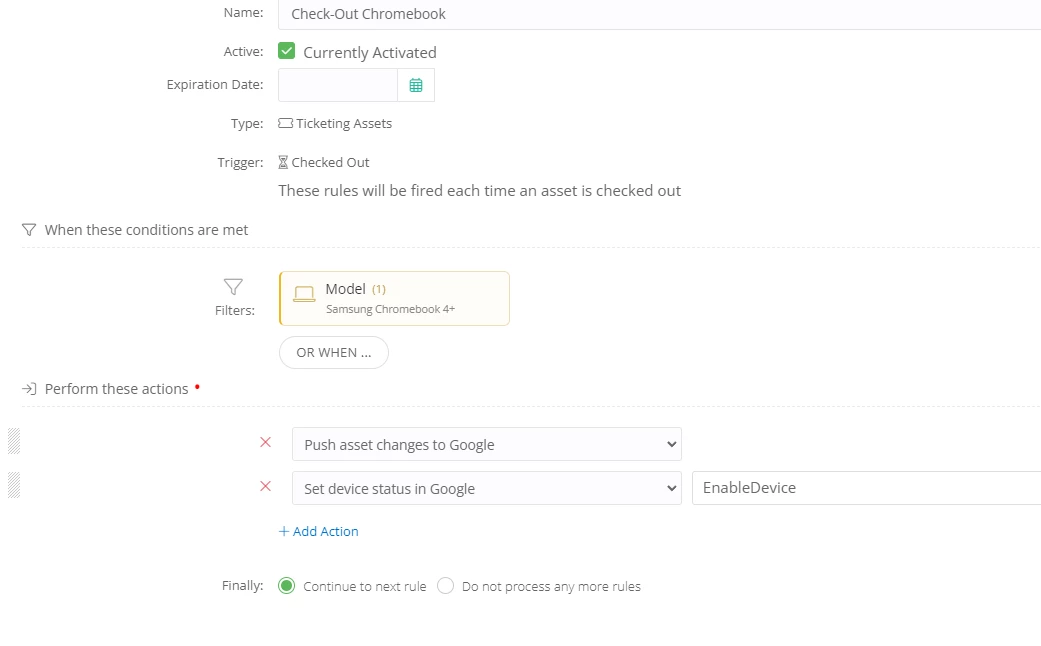Open the expiration date calendar picker
Viewport: 1041px width, 646px height.
416,85
